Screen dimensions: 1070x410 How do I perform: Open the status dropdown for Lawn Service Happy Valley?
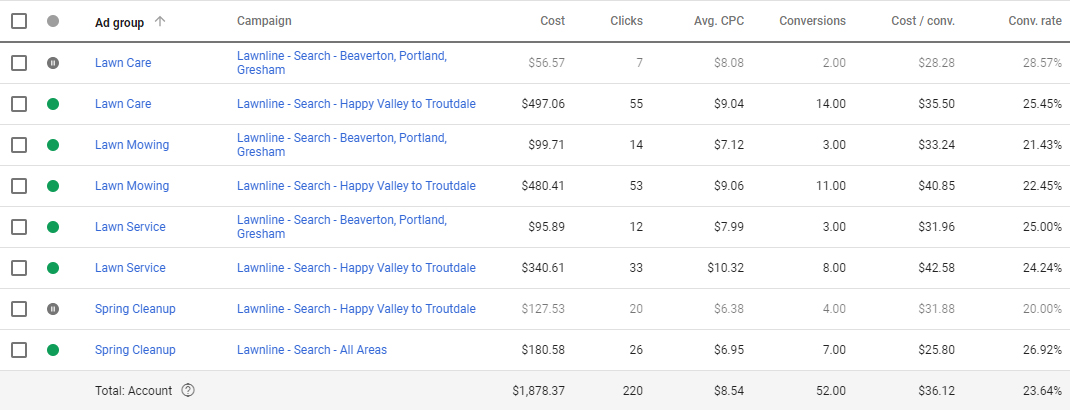click(53, 267)
